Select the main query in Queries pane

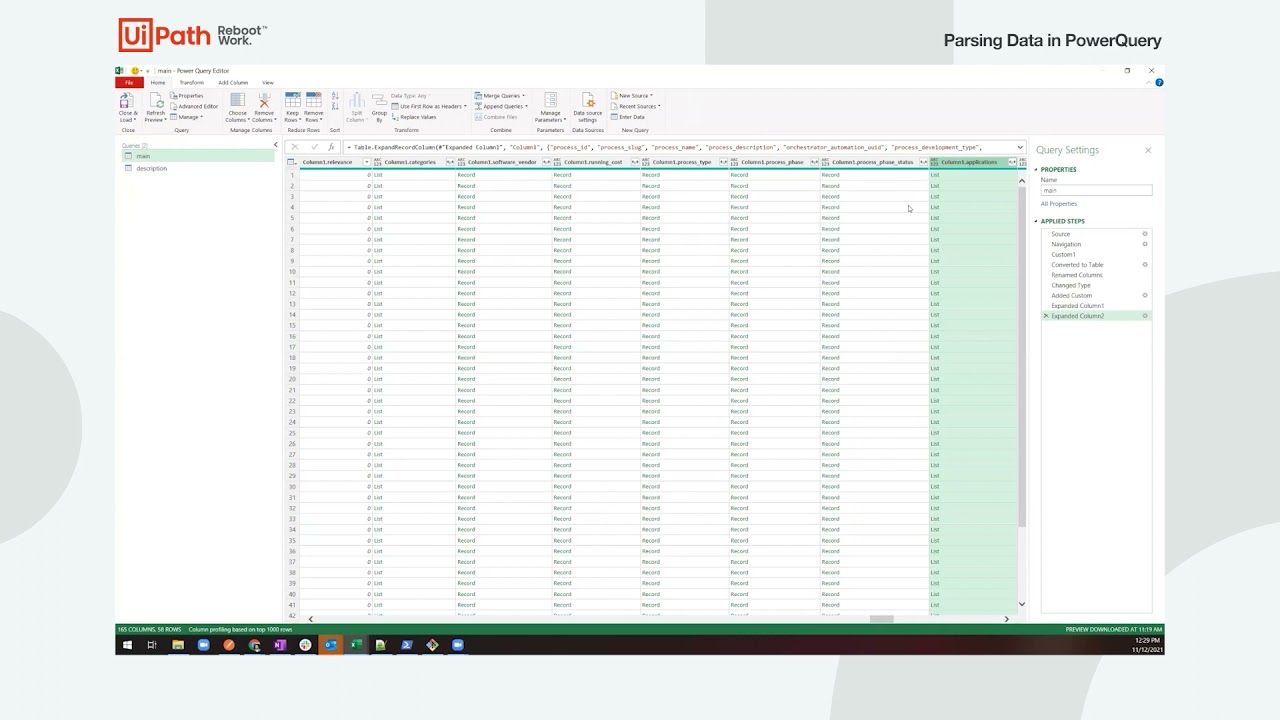tap(198, 156)
